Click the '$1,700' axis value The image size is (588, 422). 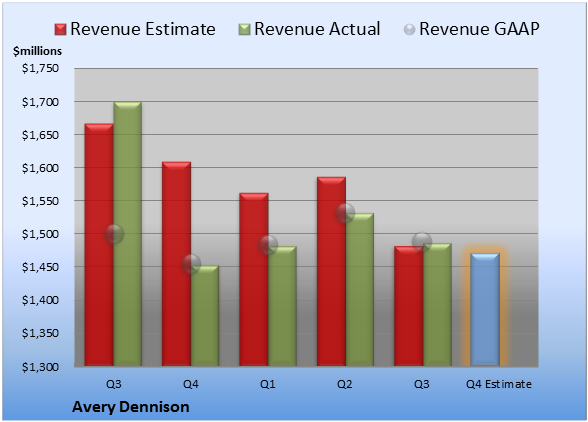(x=40, y=102)
